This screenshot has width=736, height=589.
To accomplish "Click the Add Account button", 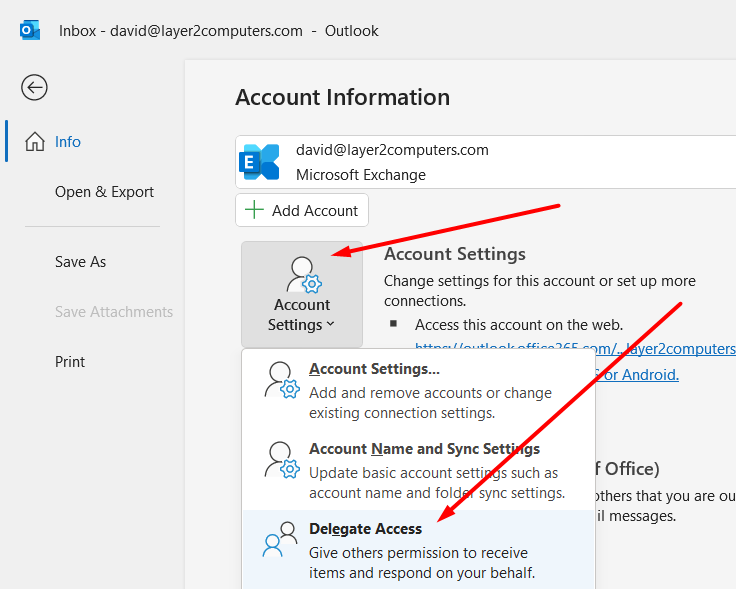I will click(x=302, y=210).
